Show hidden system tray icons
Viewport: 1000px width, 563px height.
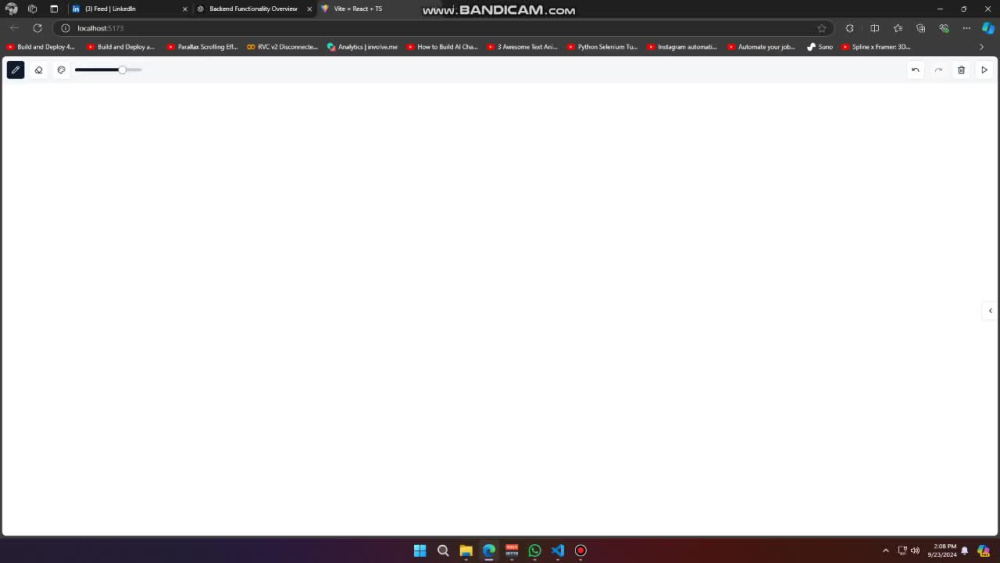[x=885, y=550]
